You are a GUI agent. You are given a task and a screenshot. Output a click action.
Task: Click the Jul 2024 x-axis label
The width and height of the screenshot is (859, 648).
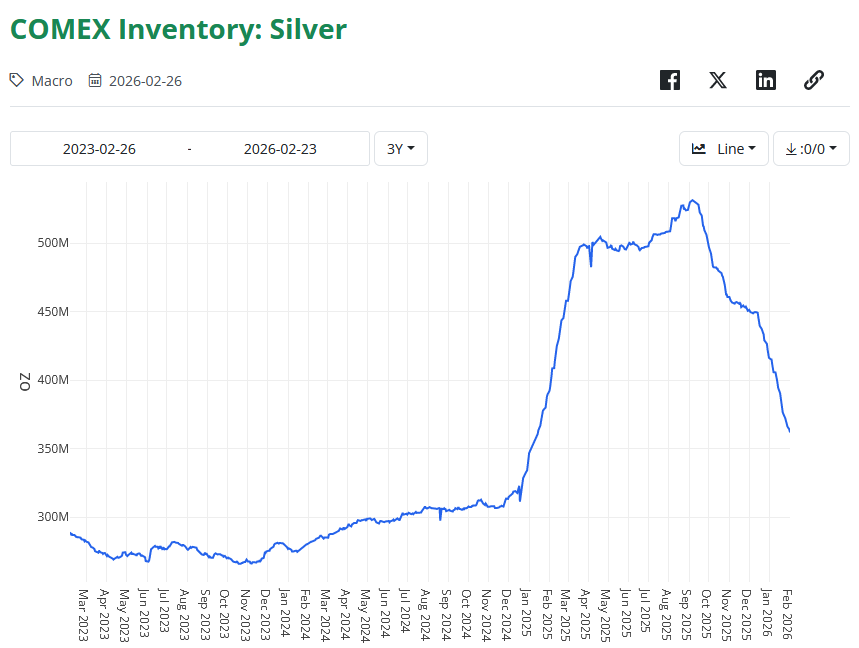(404, 611)
